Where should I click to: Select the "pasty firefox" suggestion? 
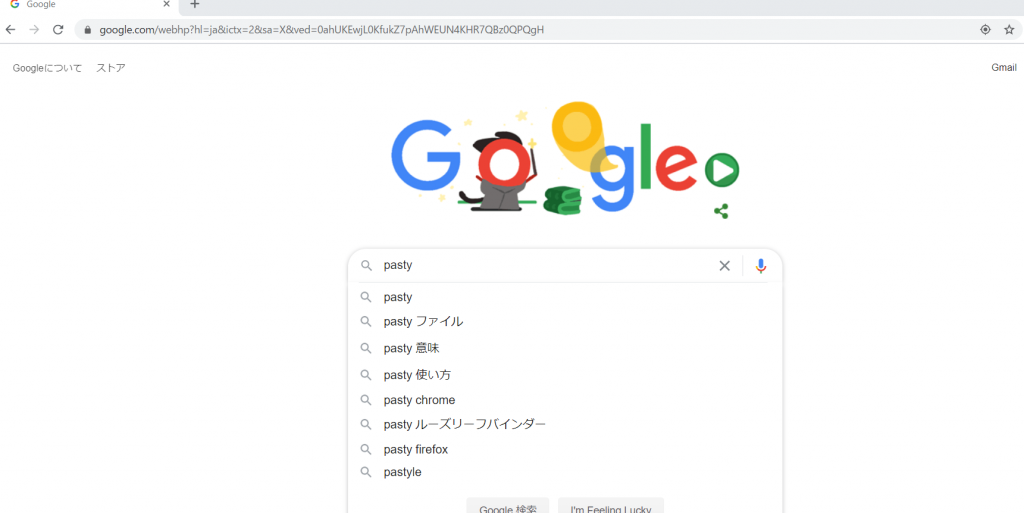[x=416, y=450]
